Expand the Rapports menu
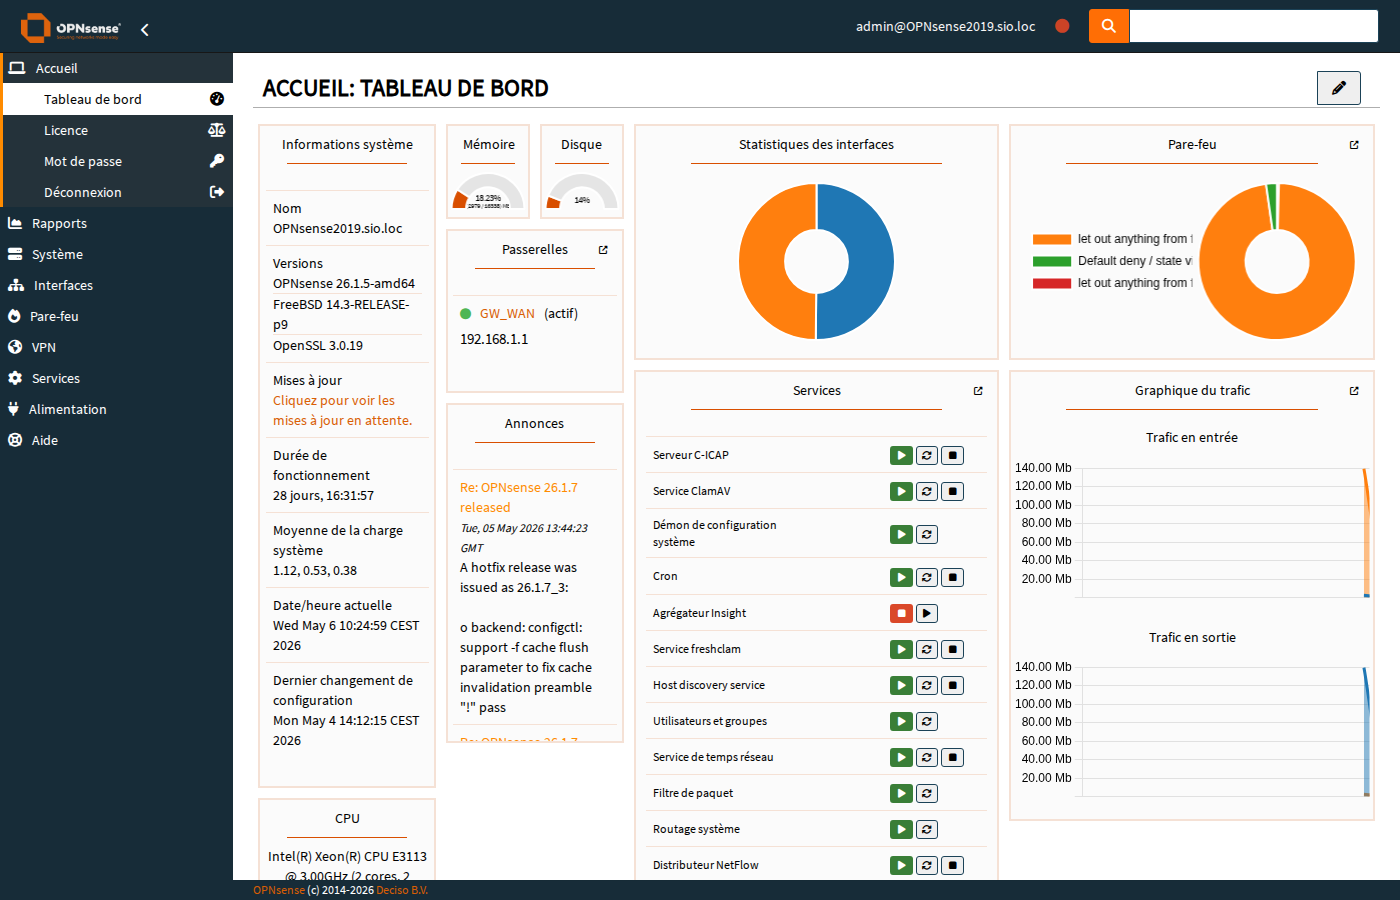This screenshot has height=900, width=1400. (x=116, y=223)
